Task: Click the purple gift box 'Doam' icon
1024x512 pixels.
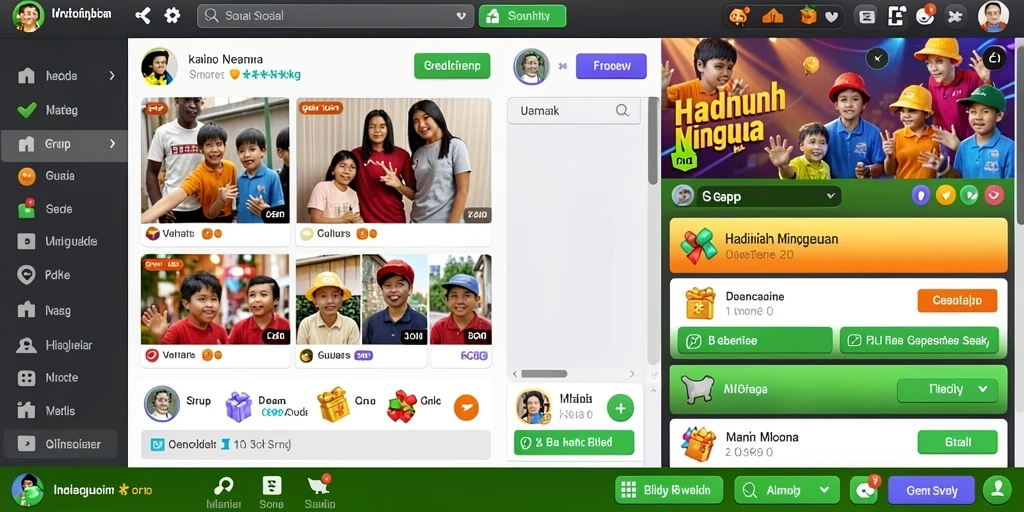Action: point(238,406)
